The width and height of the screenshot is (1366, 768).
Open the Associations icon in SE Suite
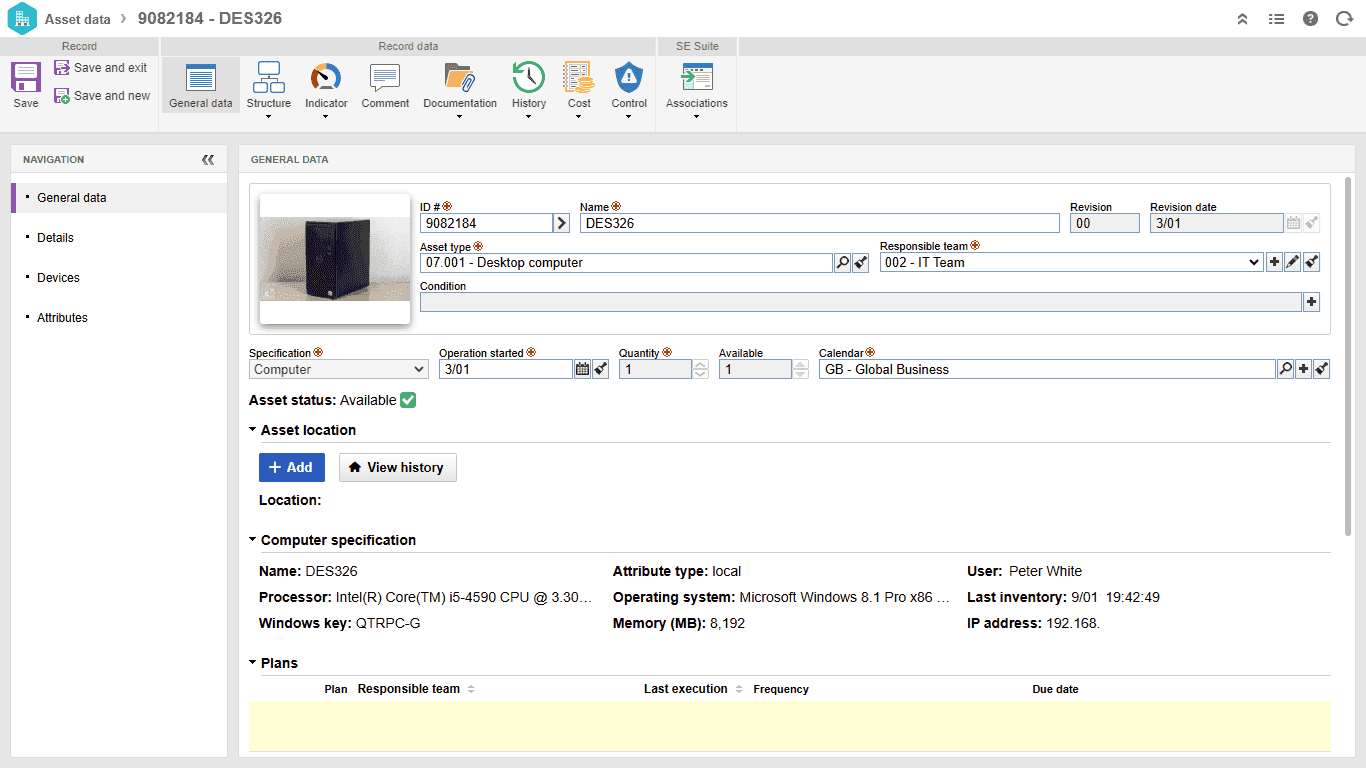[x=697, y=77]
